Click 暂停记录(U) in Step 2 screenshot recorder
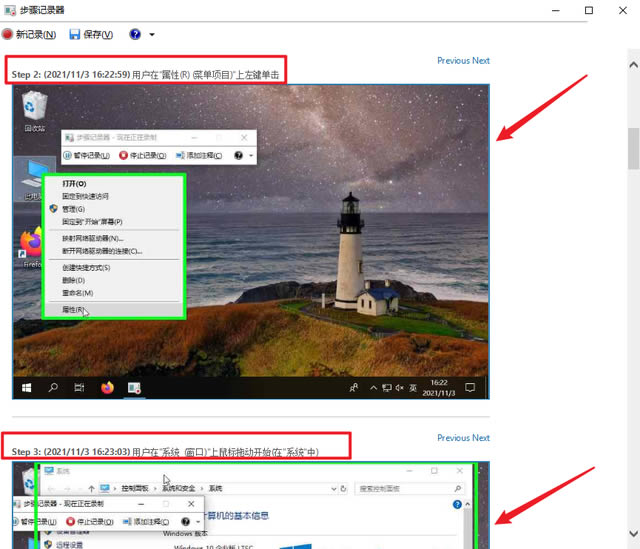Screen dimensions: 640x549 (x=87, y=156)
